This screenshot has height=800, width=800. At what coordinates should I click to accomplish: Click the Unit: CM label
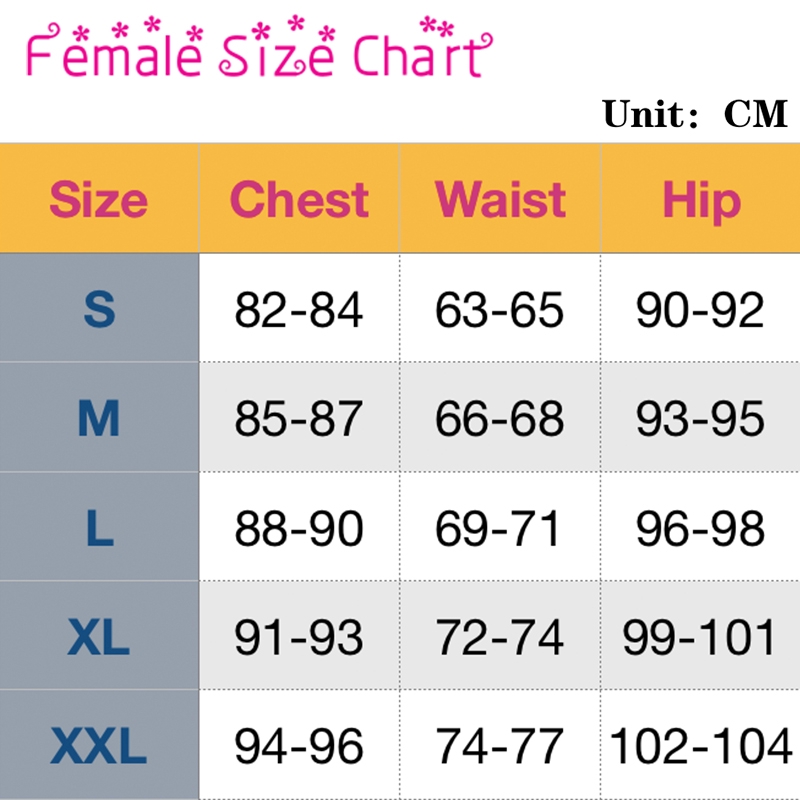coord(695,114)
